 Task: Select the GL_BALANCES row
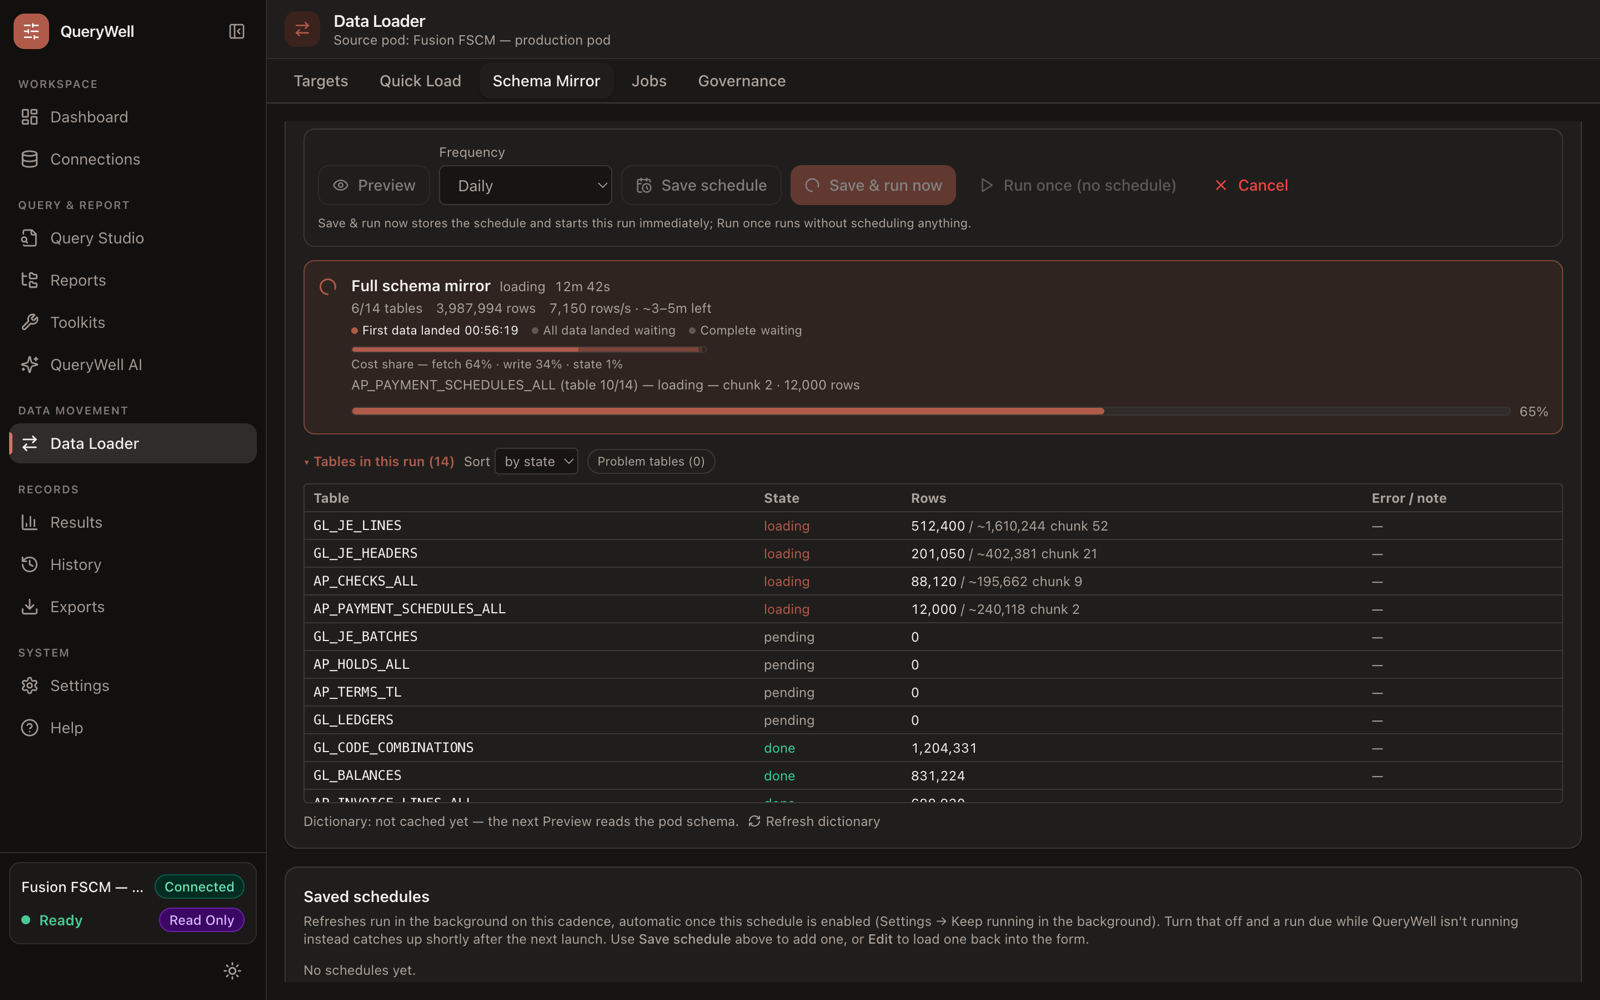932,776
